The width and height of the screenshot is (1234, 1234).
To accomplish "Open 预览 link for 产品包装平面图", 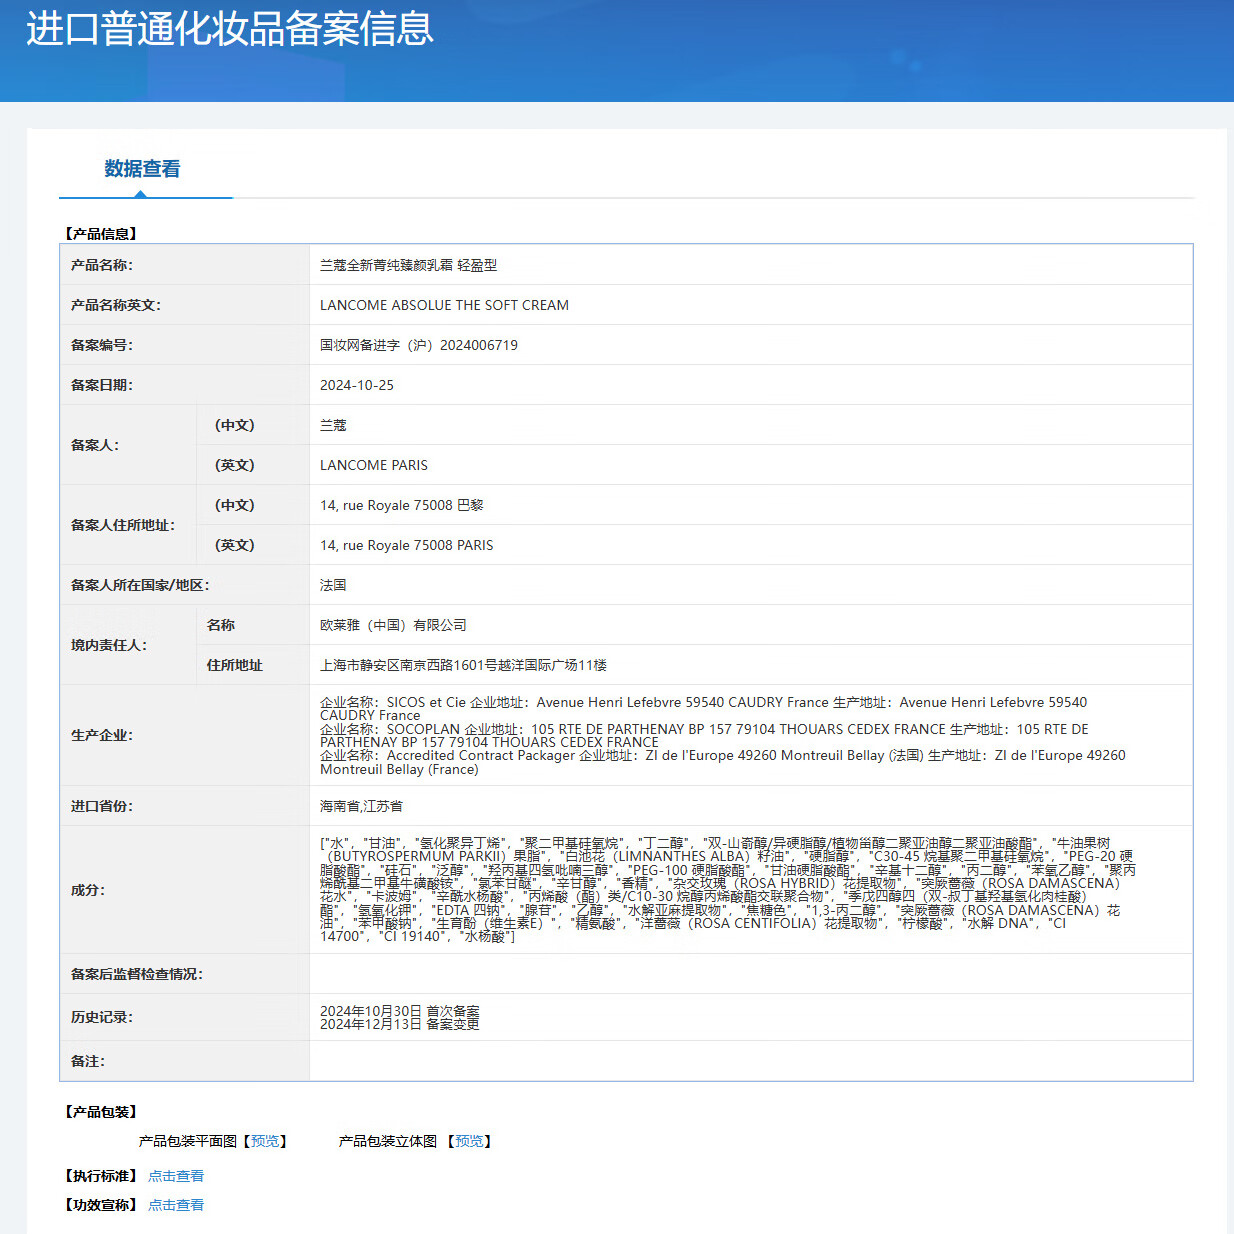I will click(x=265, y=1141).
